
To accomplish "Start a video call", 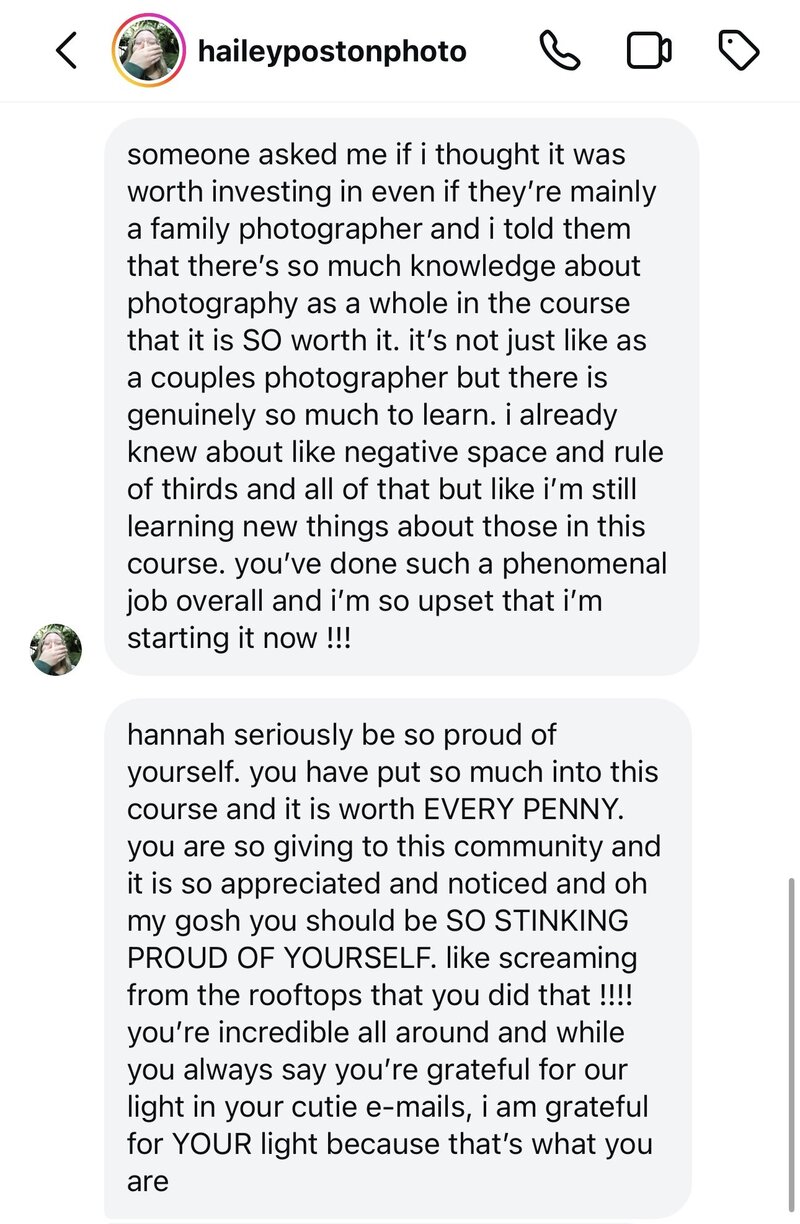I will (x=649, y=51).
